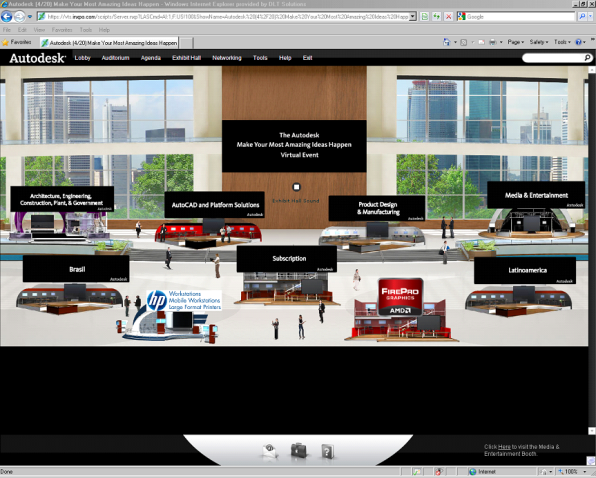Click the question mark help icon in dock

327,451
